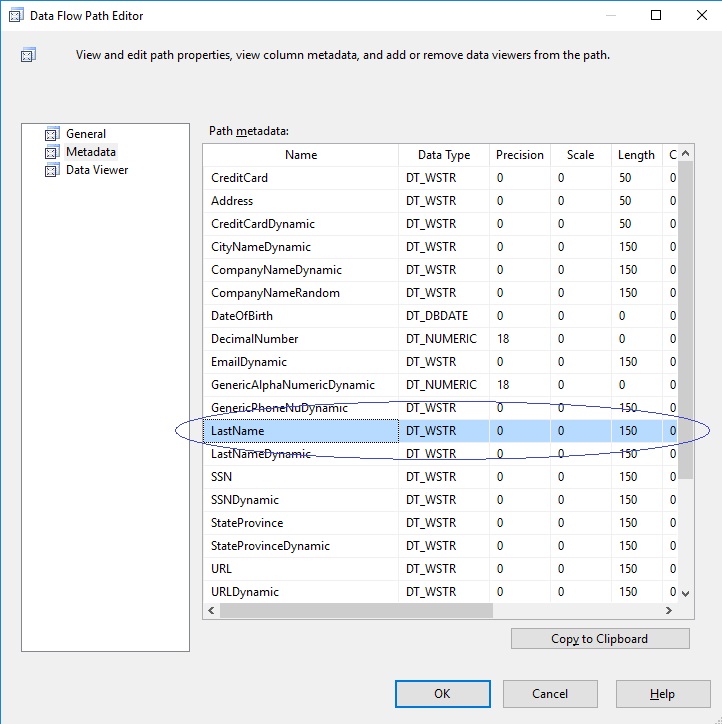
Task: Click the Metadata page icon
Action: [x=52, y=151]
